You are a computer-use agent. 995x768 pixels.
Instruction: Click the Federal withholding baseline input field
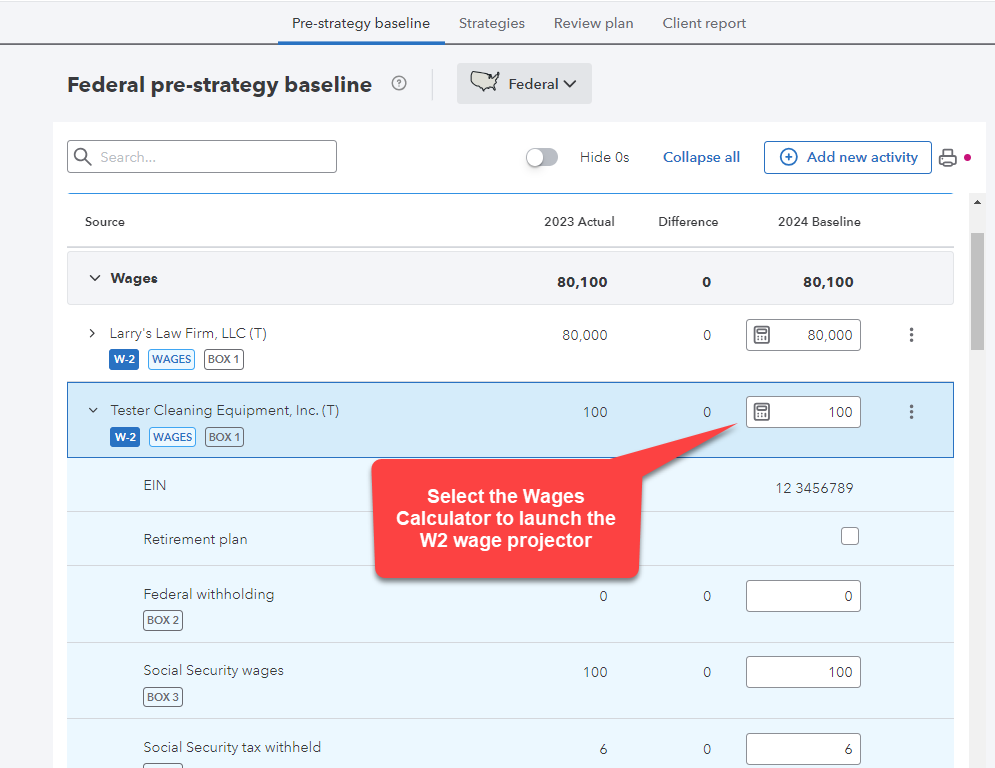803,596
